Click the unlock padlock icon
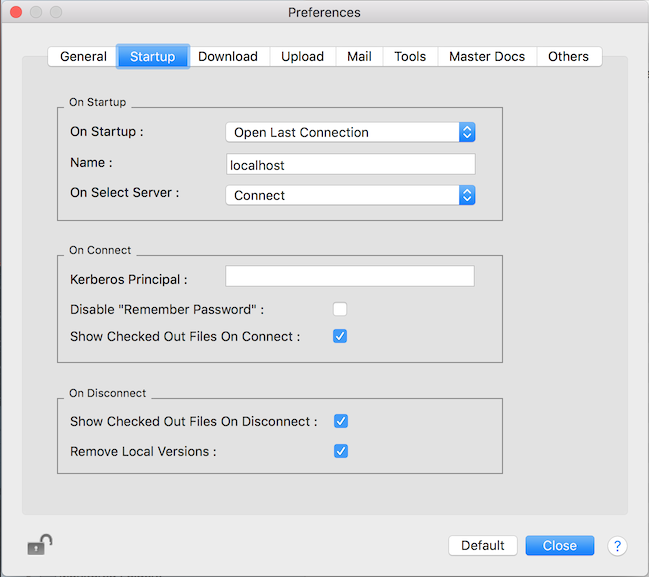Image resolution: width=649 pixels, height=577 pixels. pyautogui.click(x=40, y=545)
